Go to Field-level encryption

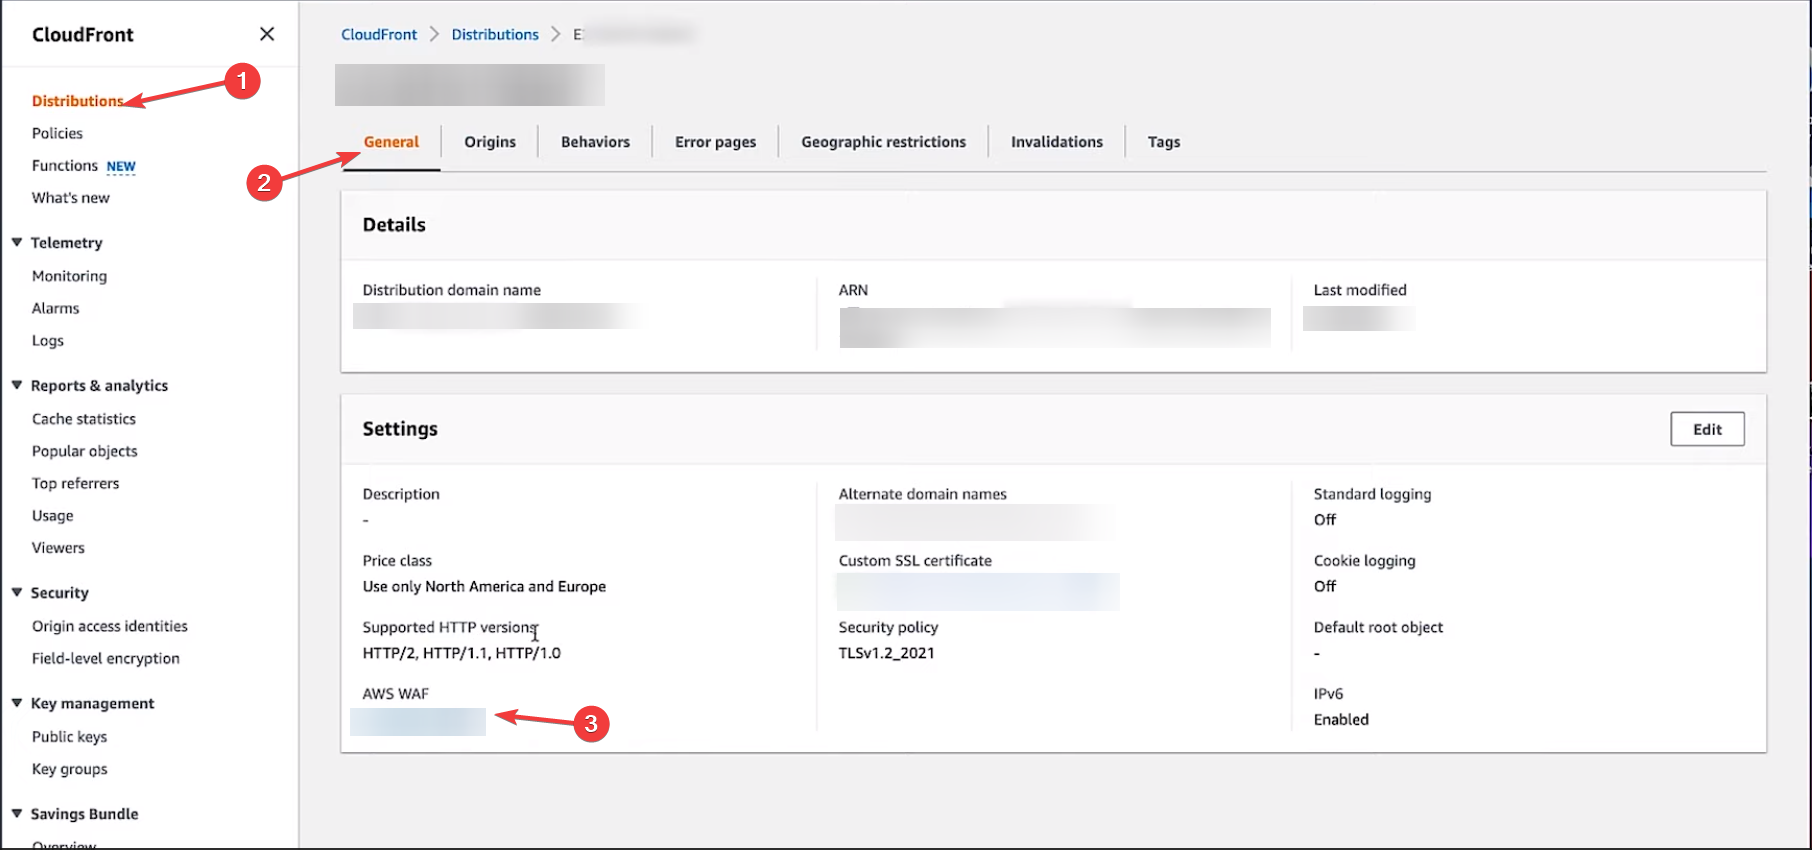[106, 658]
